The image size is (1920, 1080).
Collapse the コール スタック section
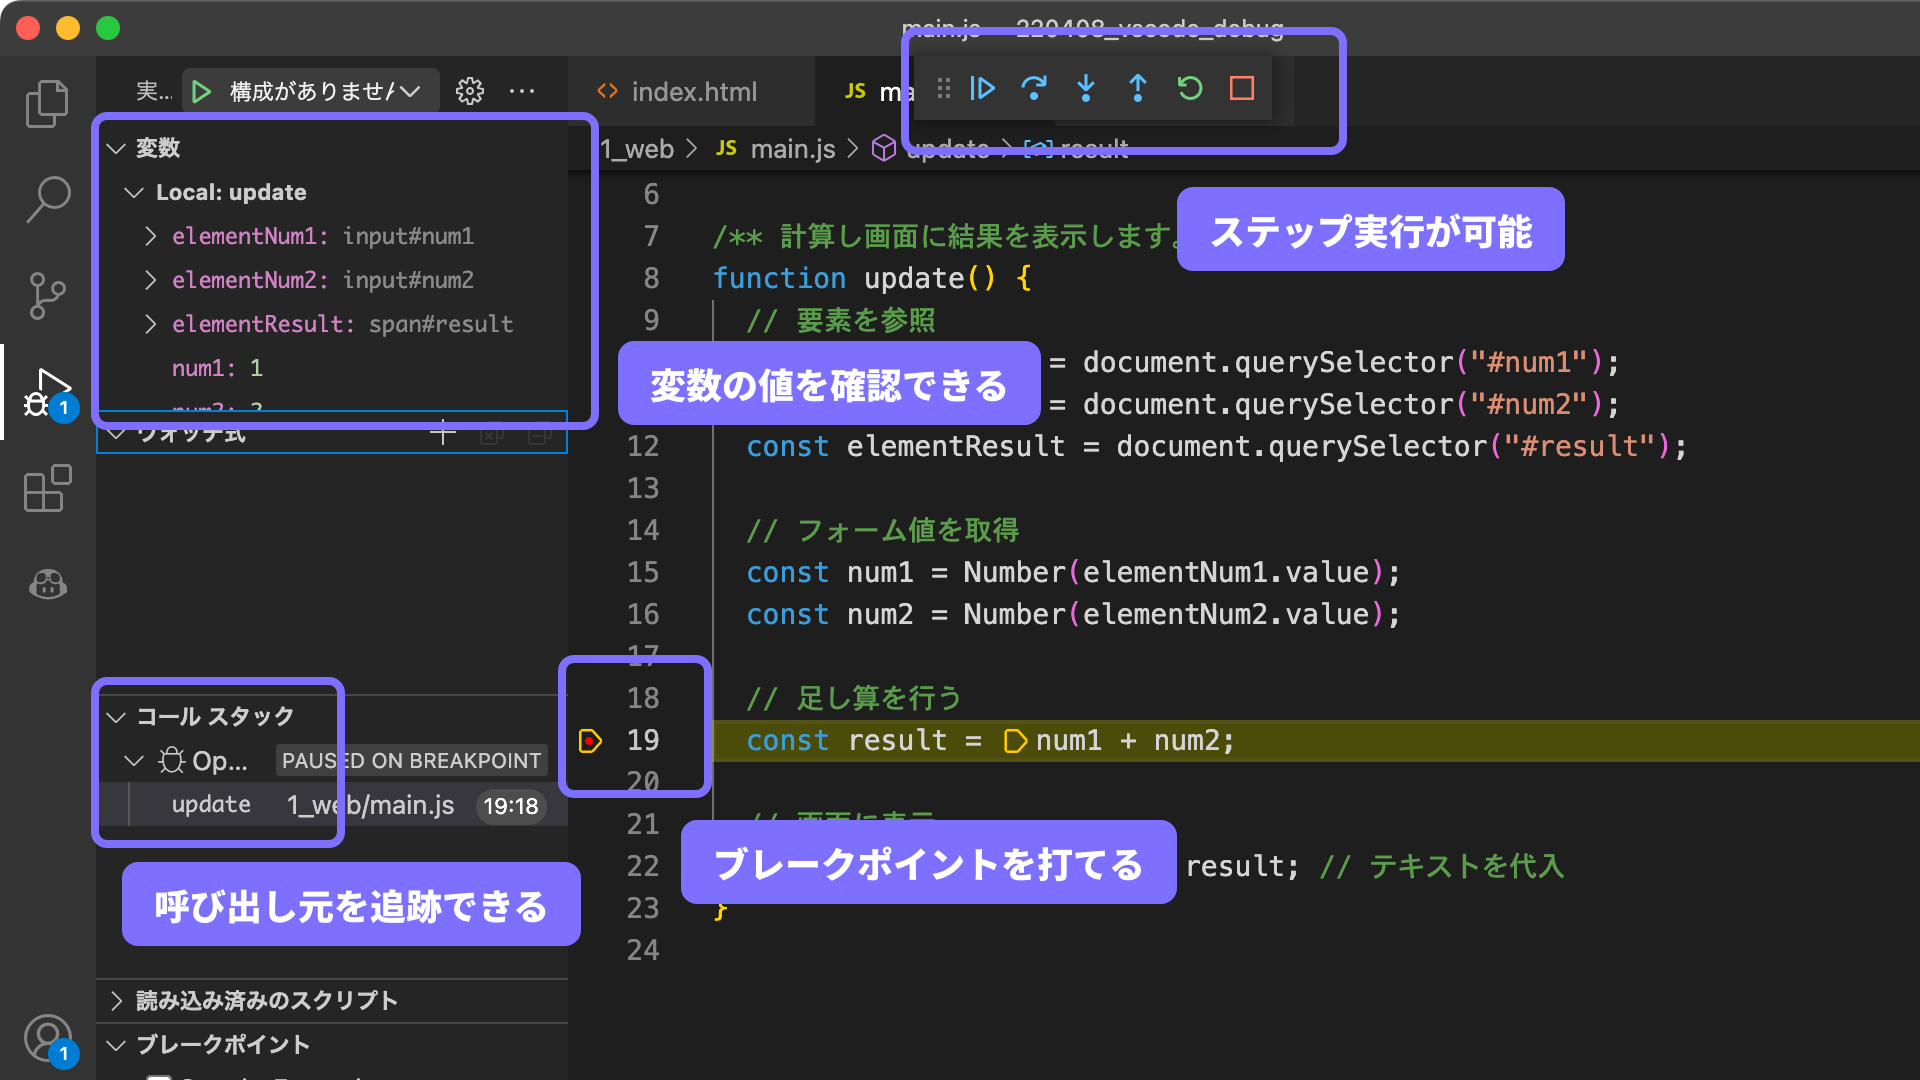point(215,717)
